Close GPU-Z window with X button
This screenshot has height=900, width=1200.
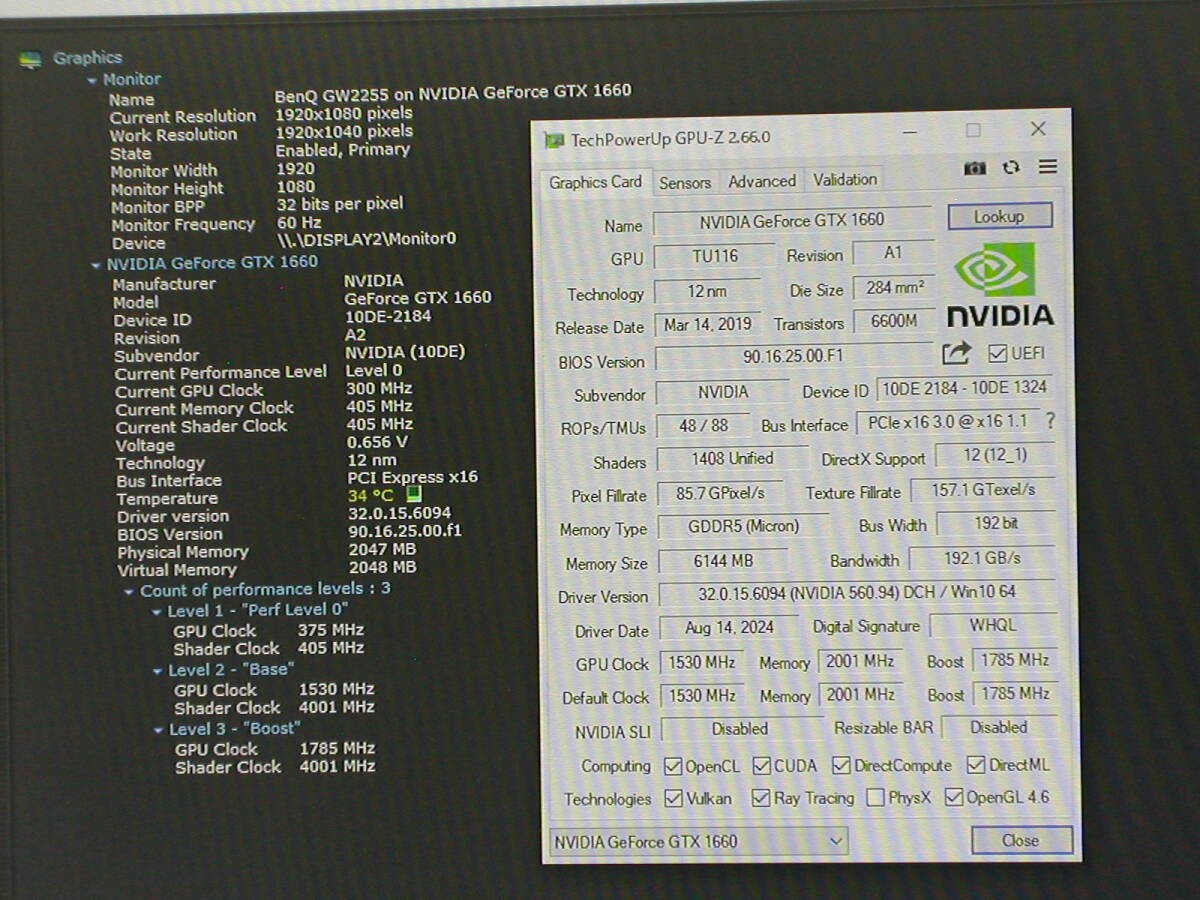[1038, 129]
